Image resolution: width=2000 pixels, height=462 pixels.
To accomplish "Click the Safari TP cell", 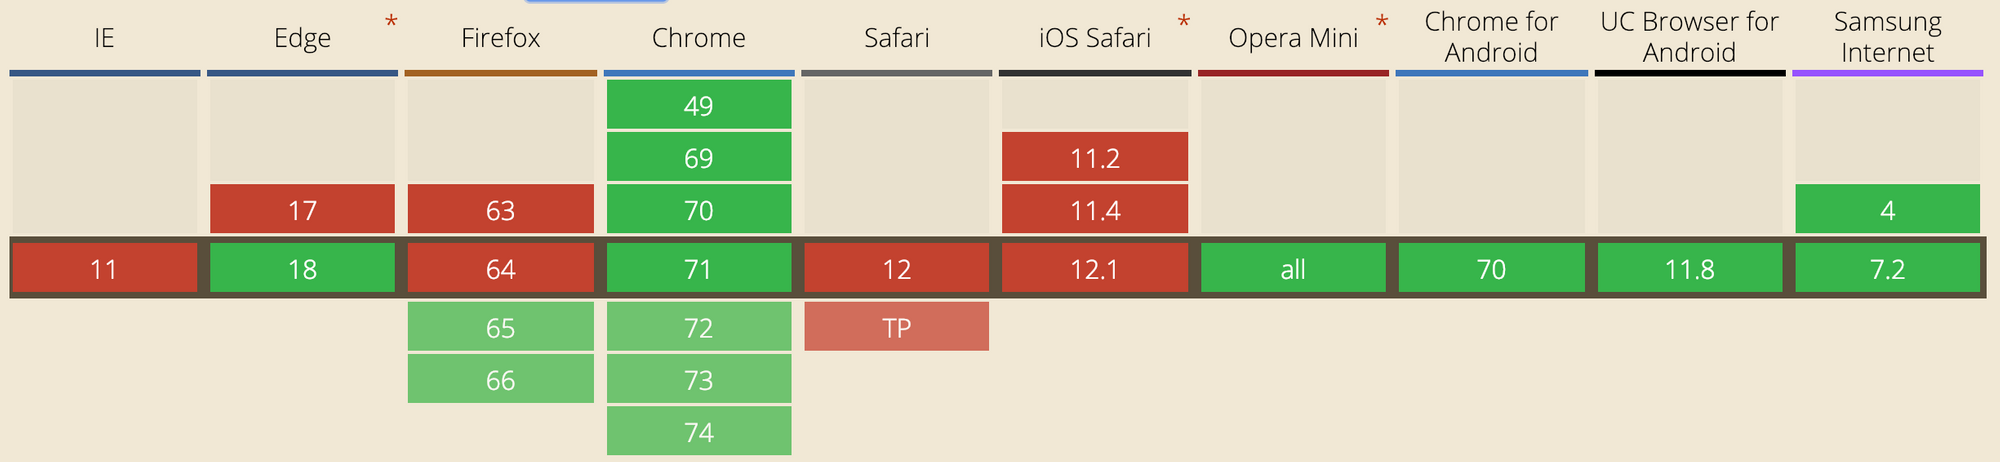I will coord(896,327).
